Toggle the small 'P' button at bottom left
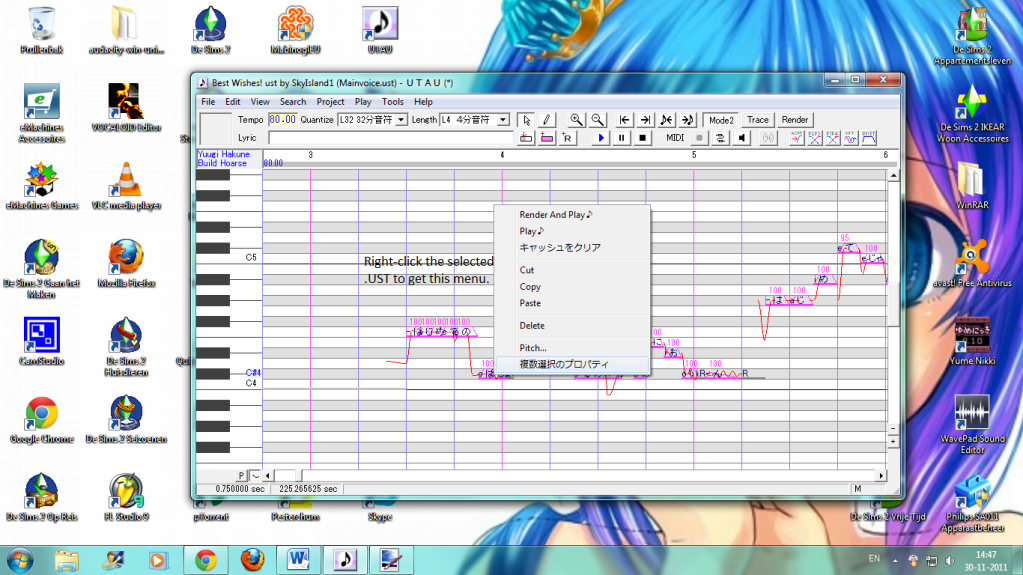Screen dimensions: 1023x575 (x=241, y=475)
